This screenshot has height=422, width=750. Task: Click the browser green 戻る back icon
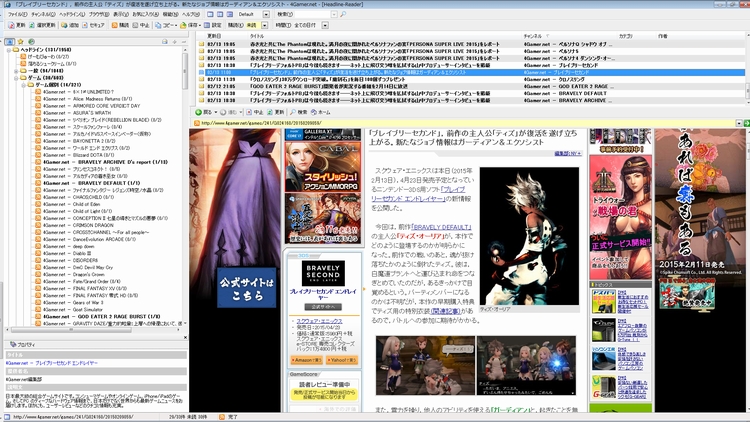(199, 112)
